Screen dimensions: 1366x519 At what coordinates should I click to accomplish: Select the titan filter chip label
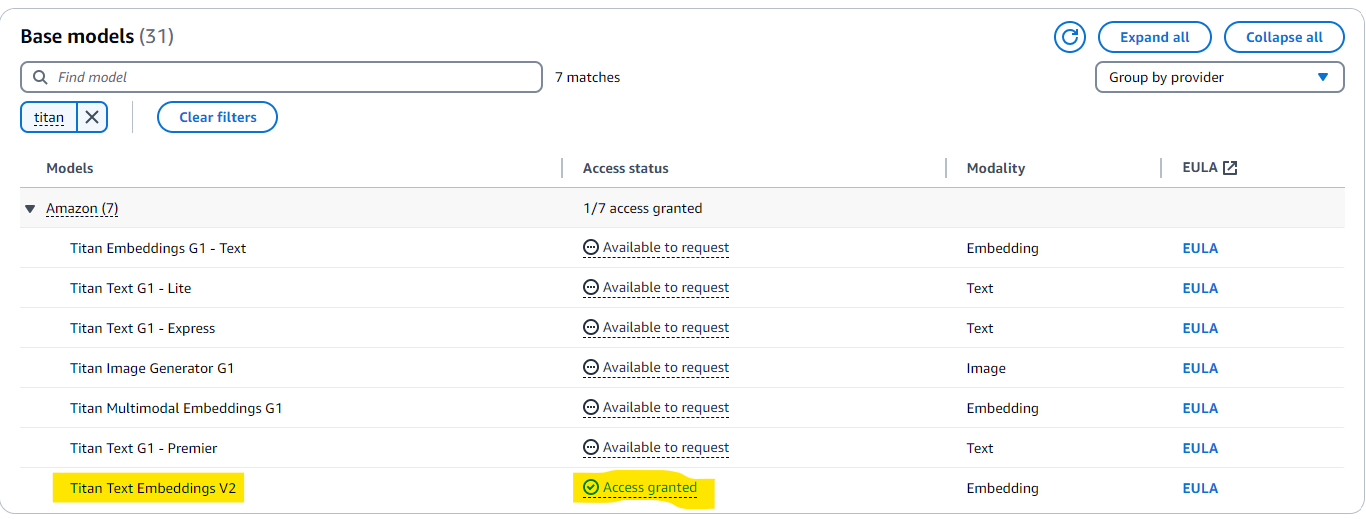pyautogui.click(x=49, y=117)
